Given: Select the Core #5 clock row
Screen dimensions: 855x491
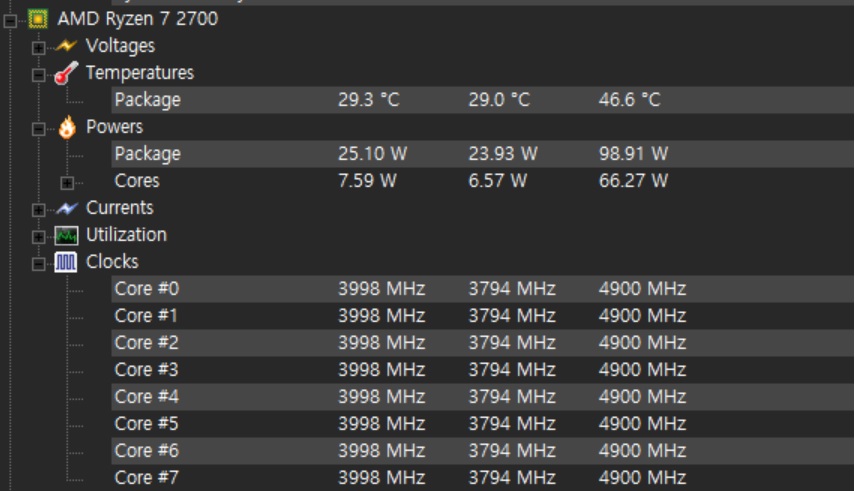Looking at the screenshot, I should (x=483, y=424).
